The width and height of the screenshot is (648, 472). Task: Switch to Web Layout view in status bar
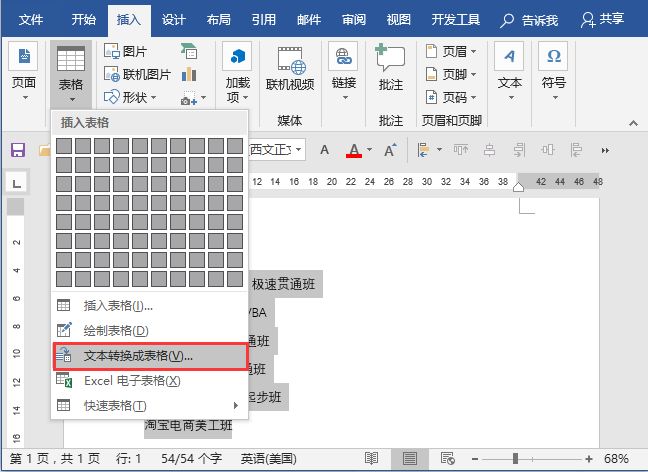click(446, 458)
